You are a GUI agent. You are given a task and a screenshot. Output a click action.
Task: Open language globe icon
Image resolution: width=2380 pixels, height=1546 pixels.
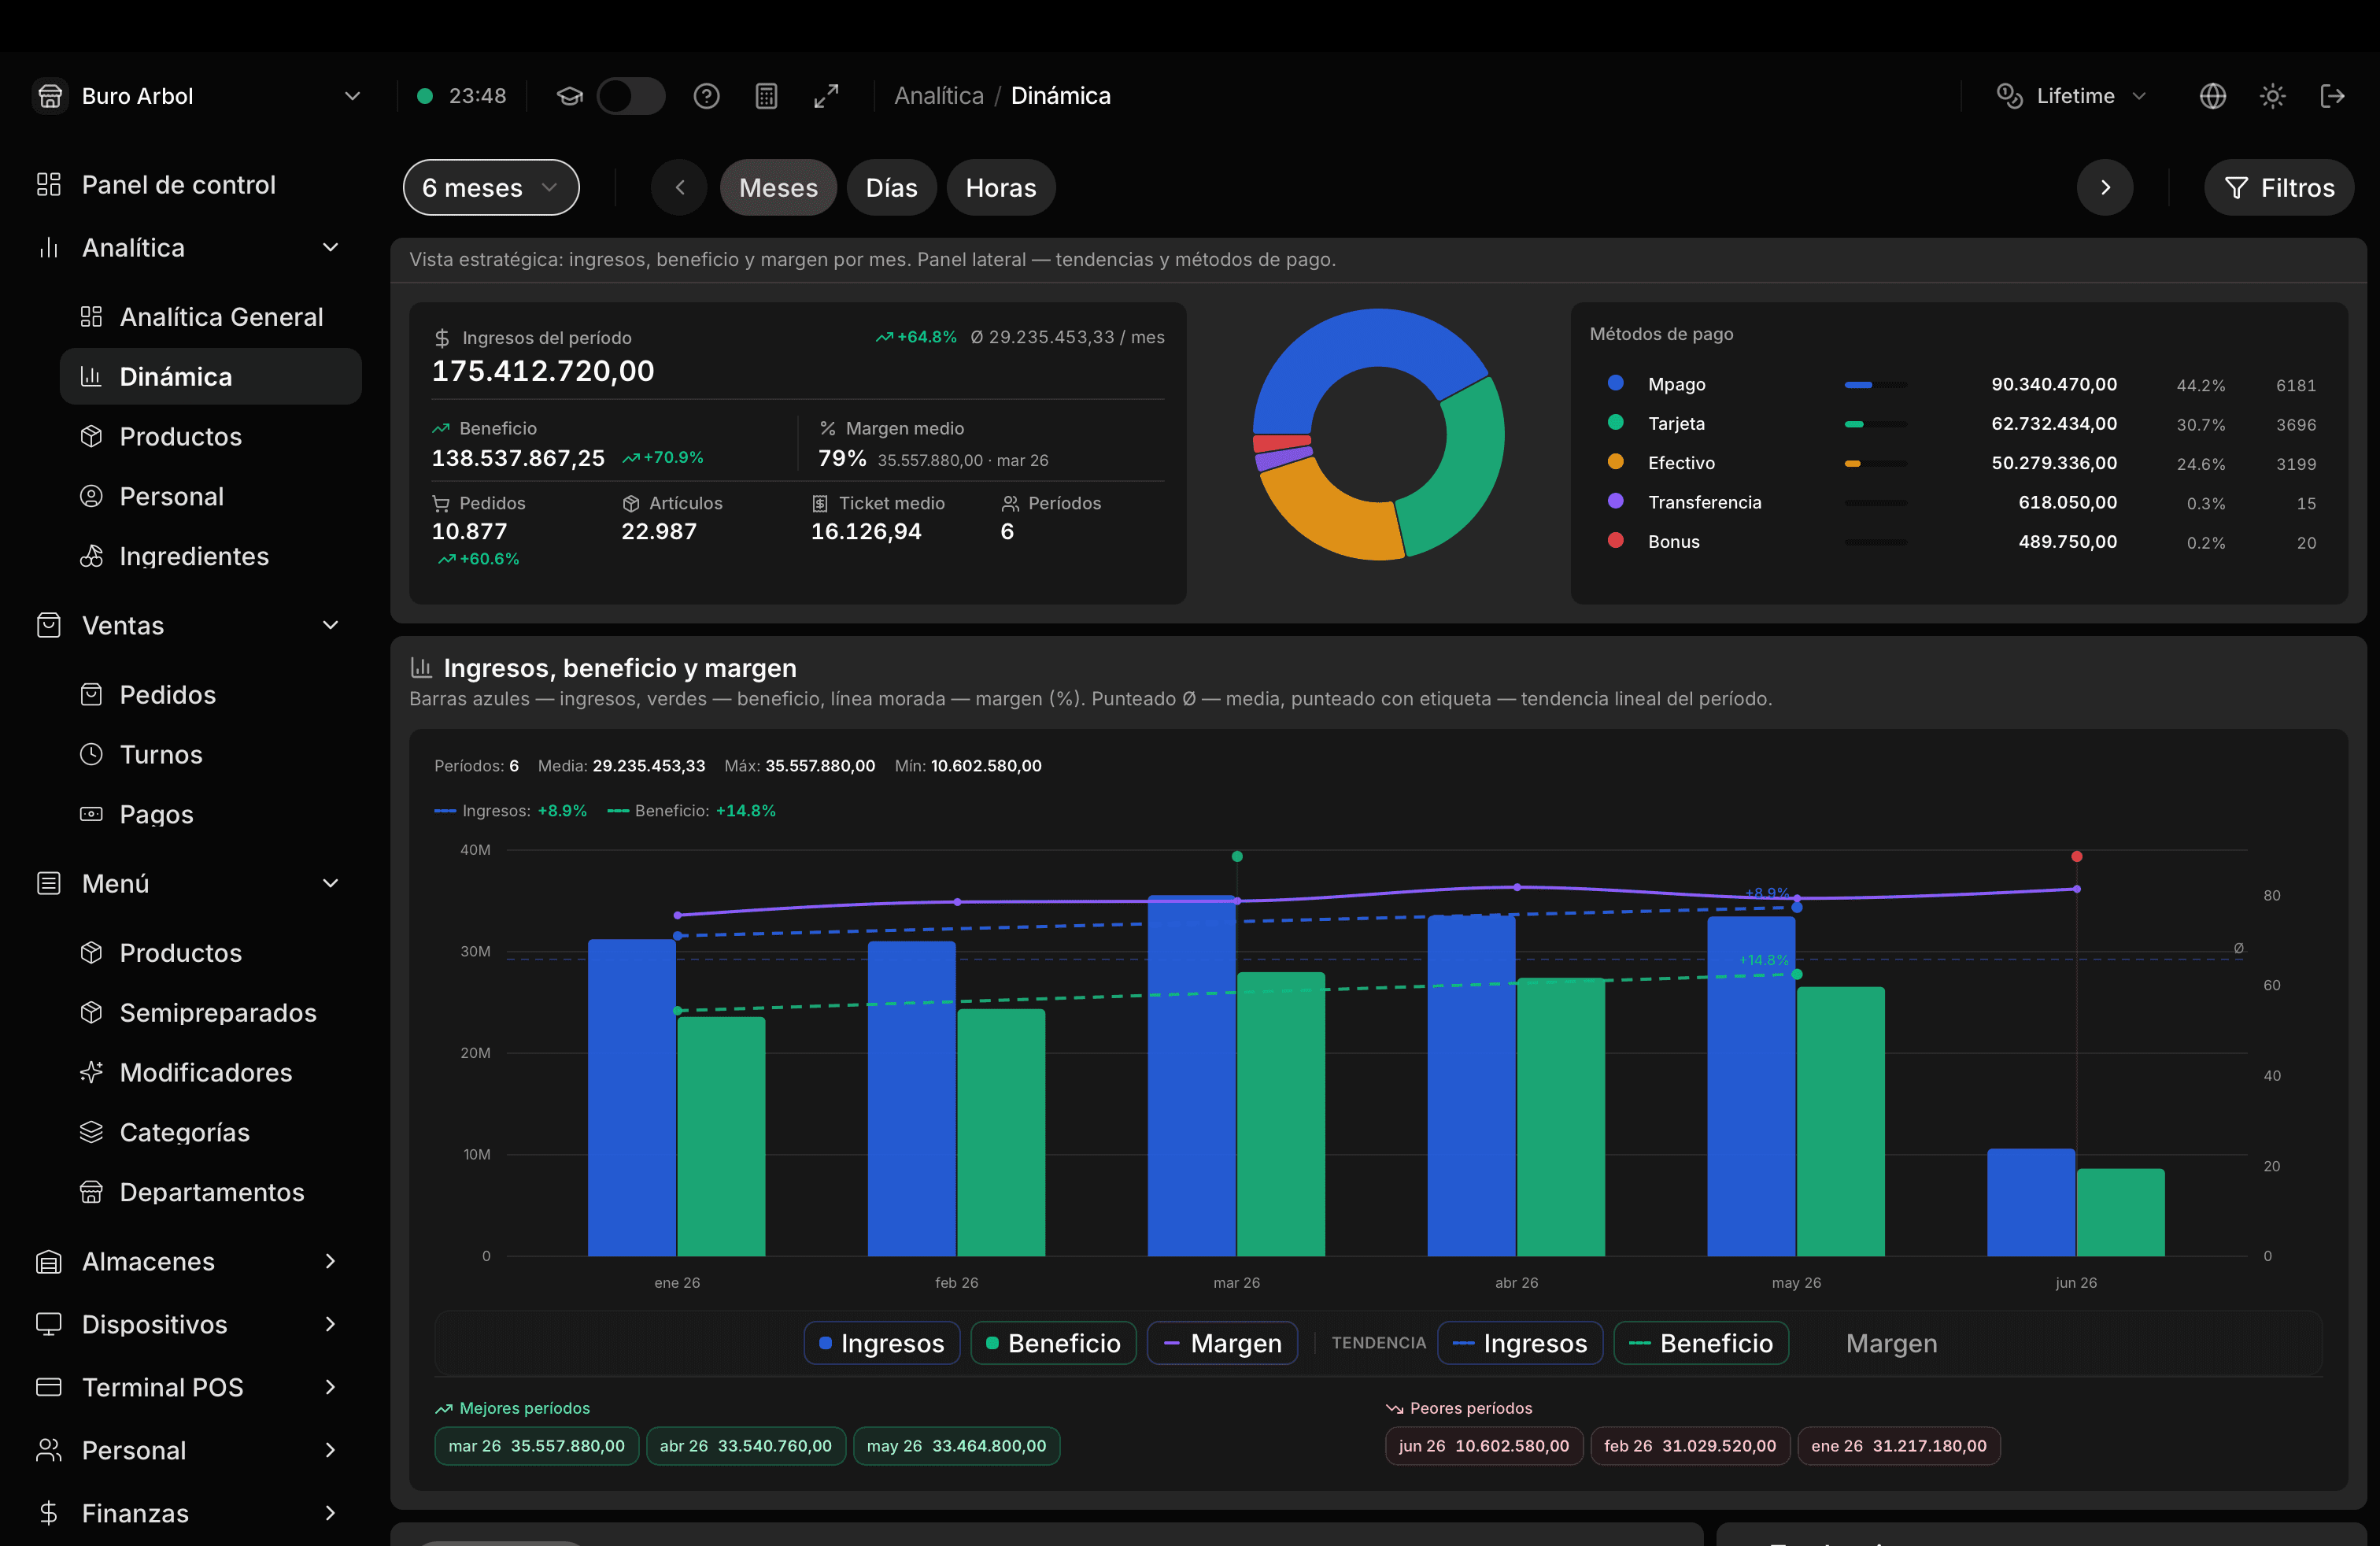coord(2212,96)
